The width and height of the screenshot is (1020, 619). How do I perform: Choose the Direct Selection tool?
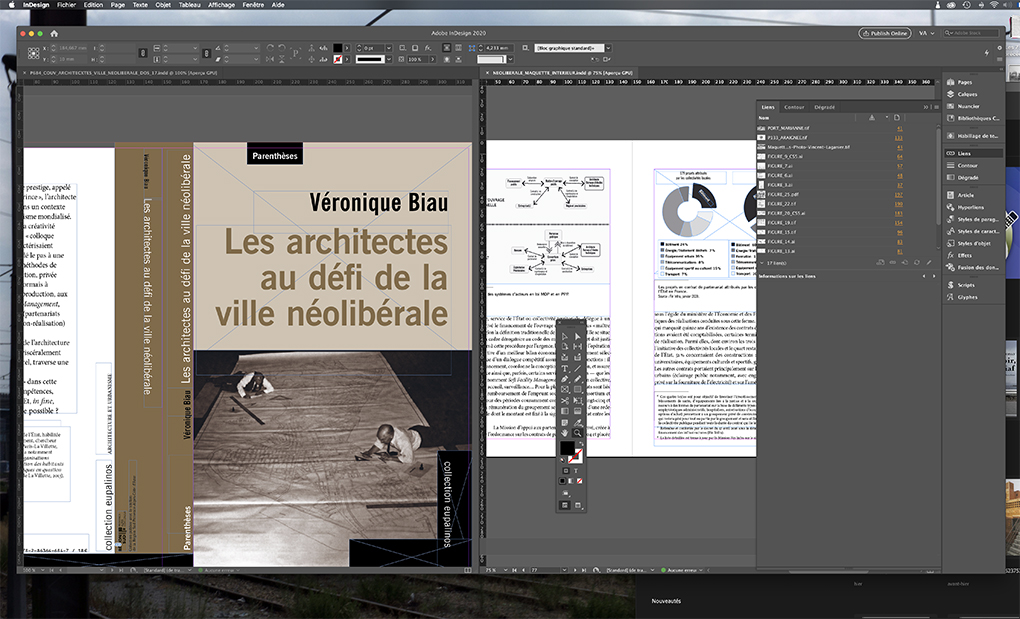[578, 336]
